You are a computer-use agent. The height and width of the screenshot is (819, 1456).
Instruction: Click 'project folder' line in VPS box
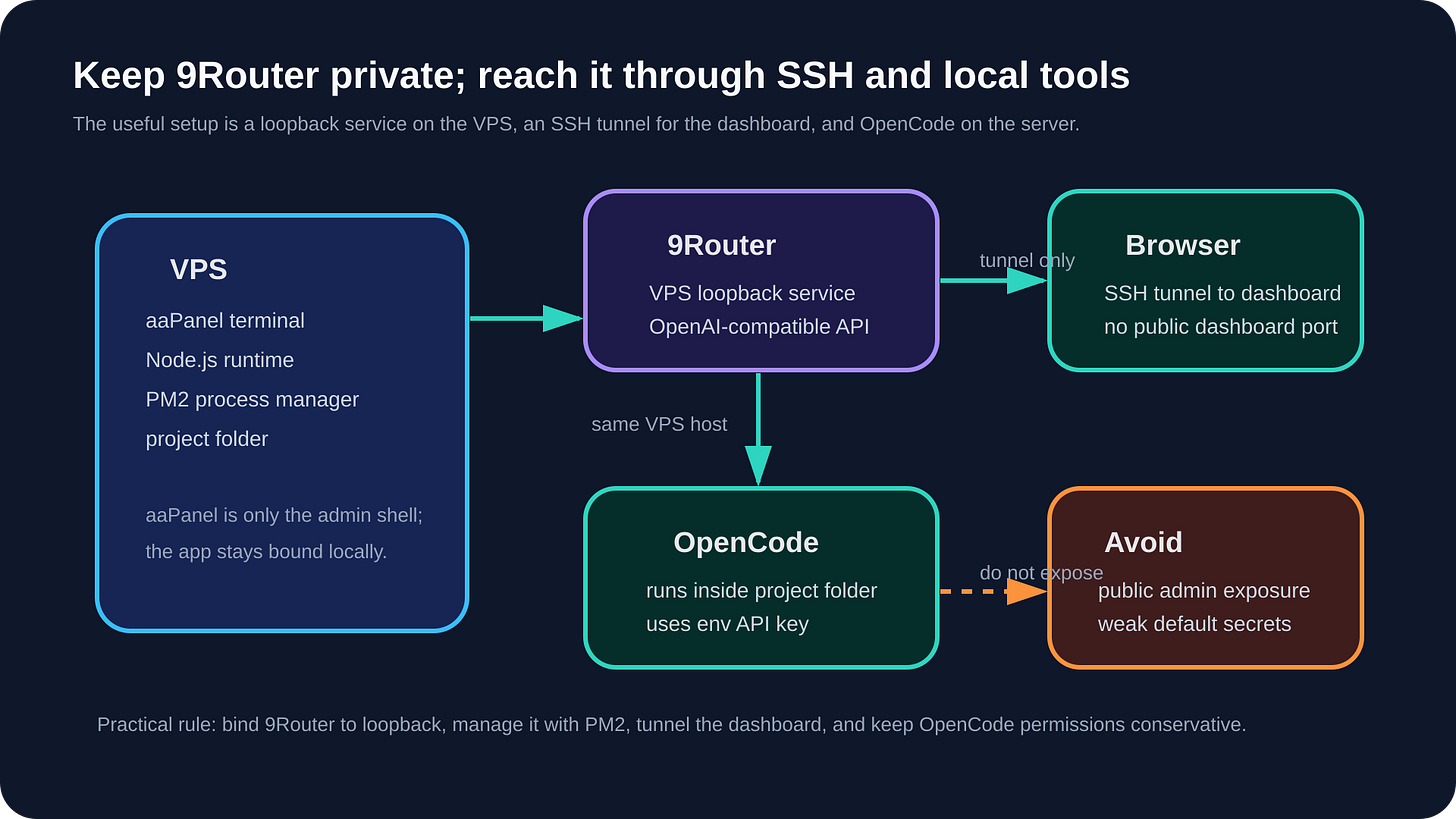tap(207, 439)
